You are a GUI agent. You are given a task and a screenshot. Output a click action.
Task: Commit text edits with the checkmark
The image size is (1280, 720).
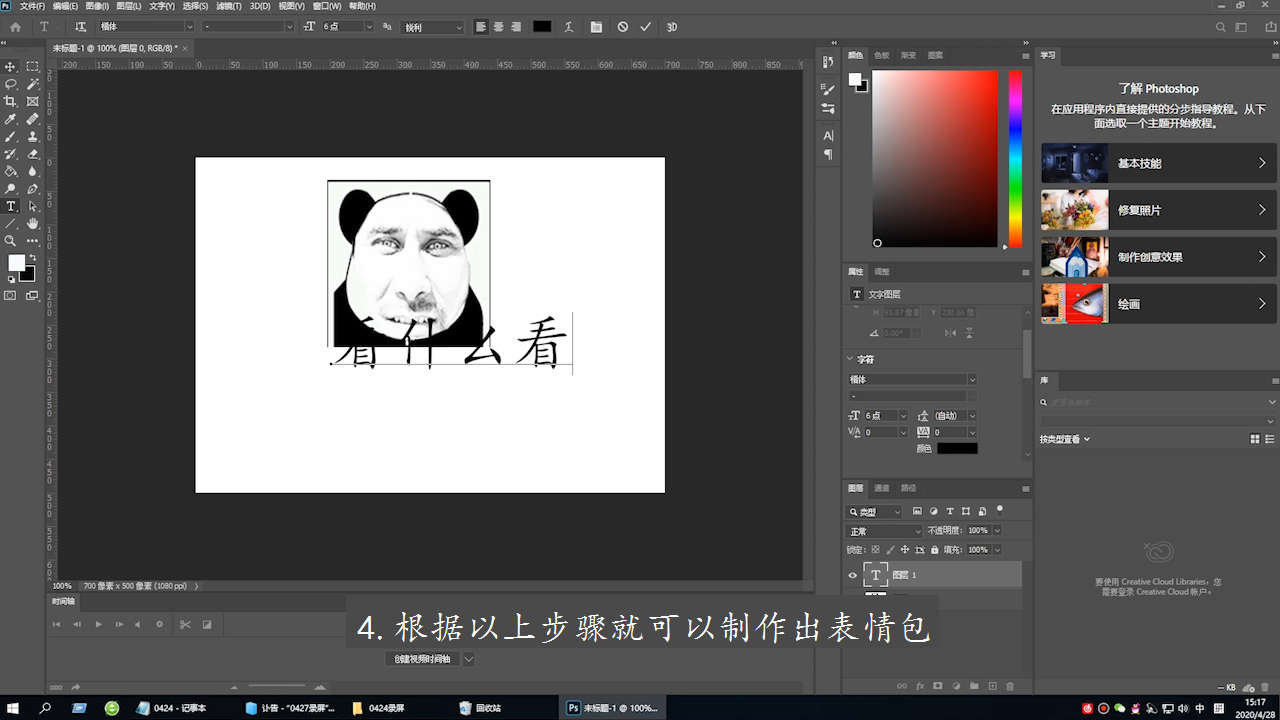click(x=646, y=27)
